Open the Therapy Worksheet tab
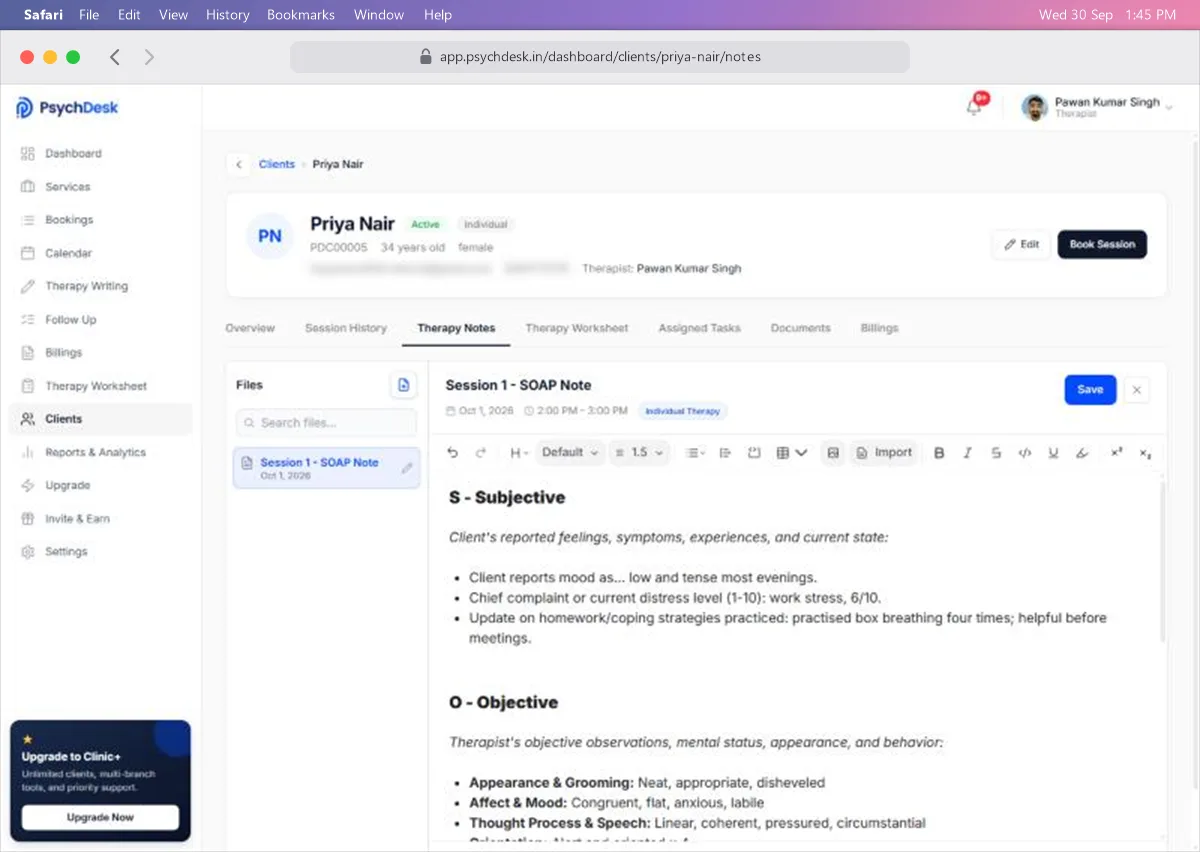This screenshot has width=1200, height=852. coord(577,328)
